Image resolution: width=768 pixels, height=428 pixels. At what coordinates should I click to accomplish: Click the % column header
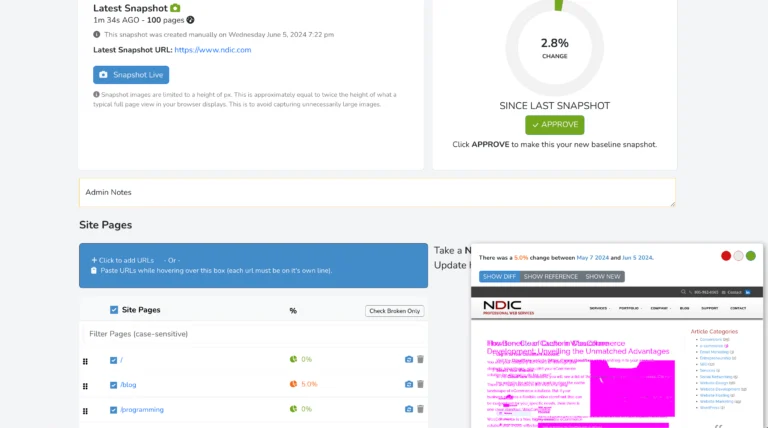(x=293, y=310)
